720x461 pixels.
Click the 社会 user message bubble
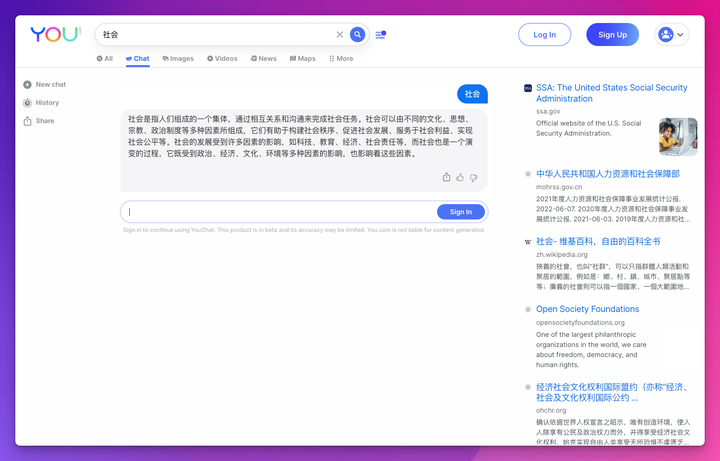[472, 94]
